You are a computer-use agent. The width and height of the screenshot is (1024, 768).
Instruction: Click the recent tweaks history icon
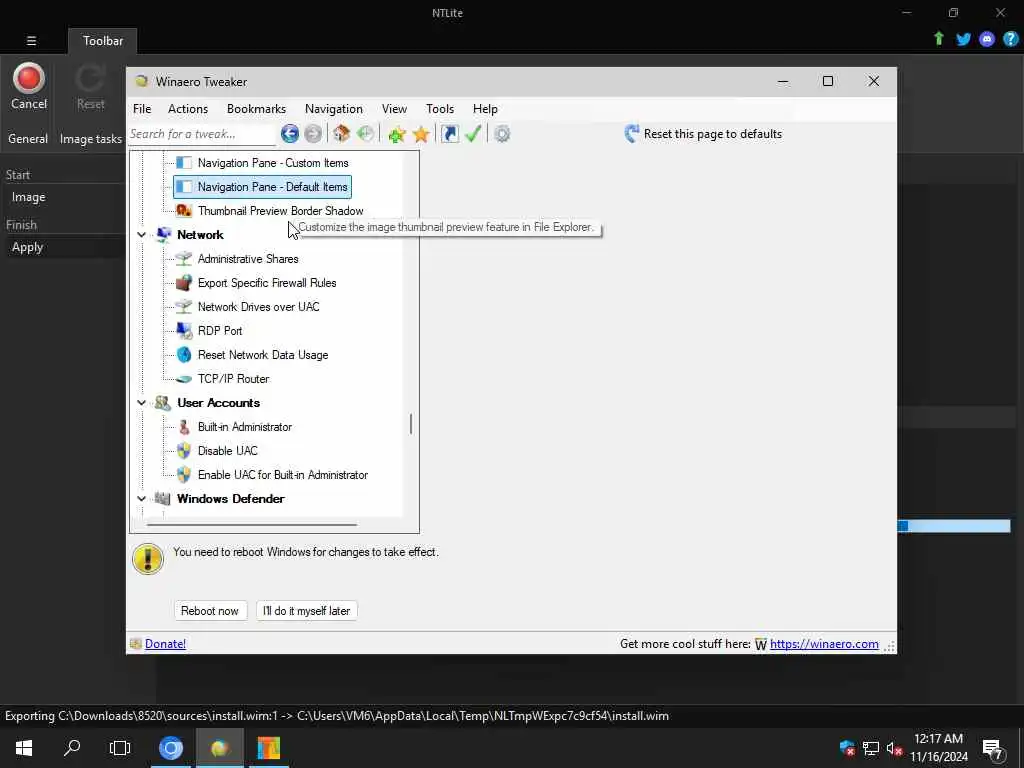click(366, 134)
